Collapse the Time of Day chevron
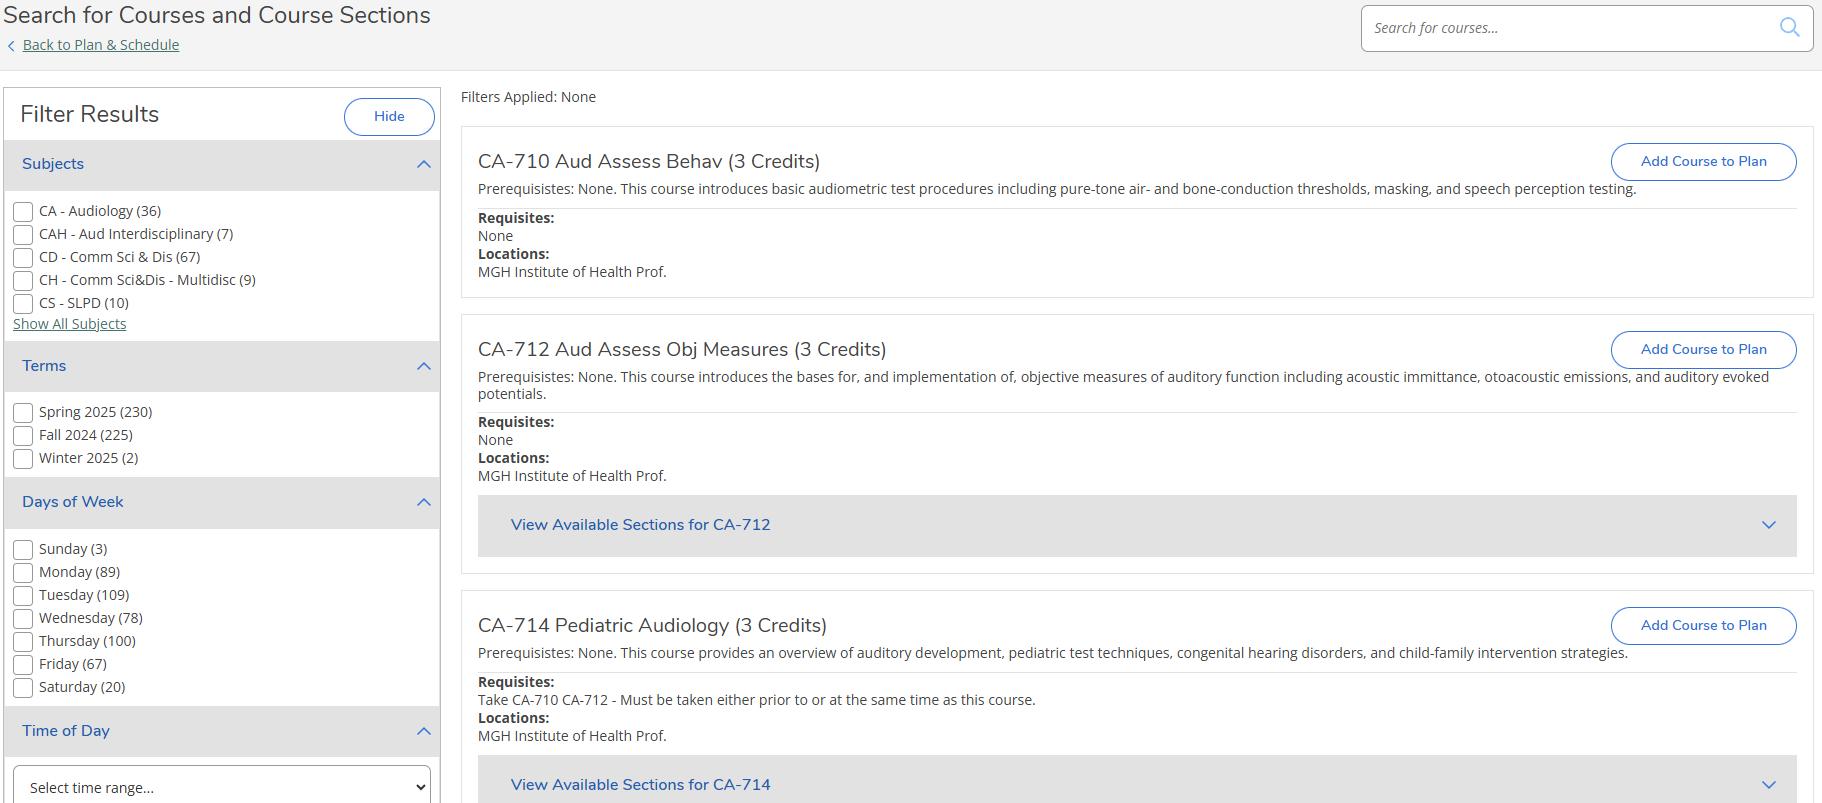 (423, 731)
